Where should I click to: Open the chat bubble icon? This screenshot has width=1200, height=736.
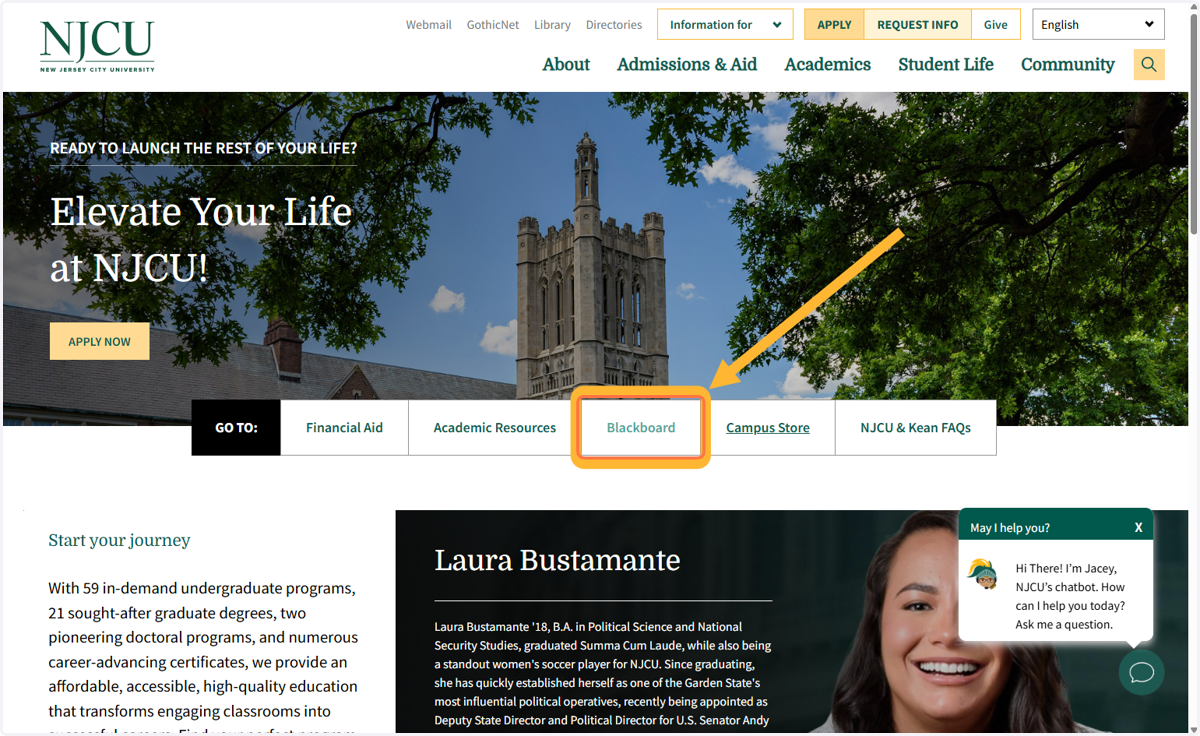pos(1142,672)
